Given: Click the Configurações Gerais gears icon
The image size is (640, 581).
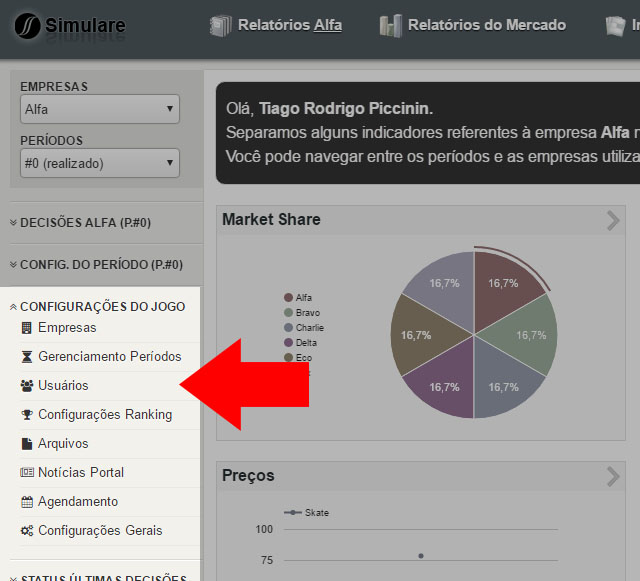Looking at the screenshot, I should 27,531.
